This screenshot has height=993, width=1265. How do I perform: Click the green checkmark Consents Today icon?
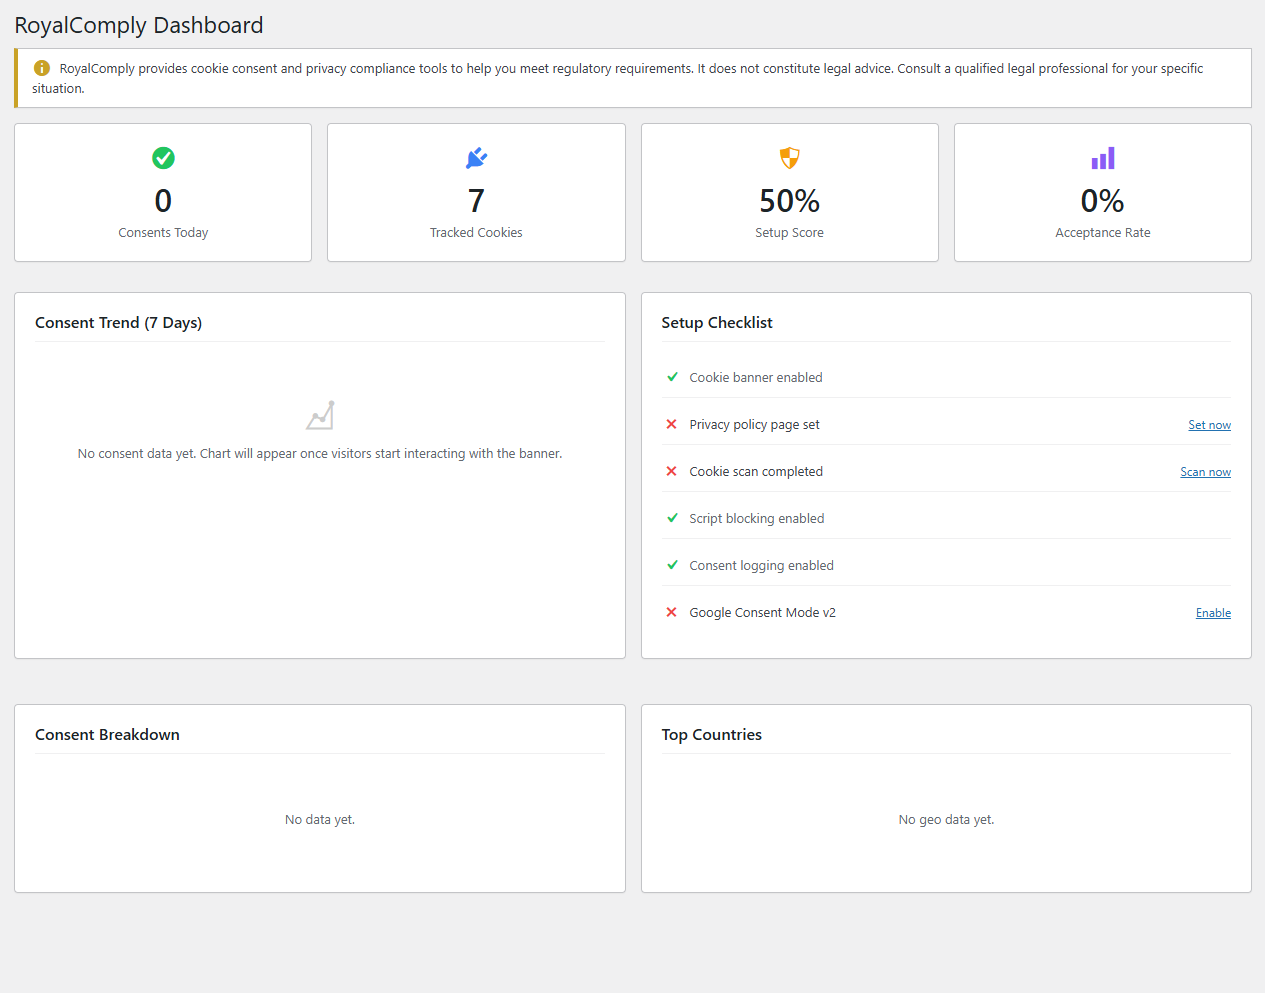pyautogui.click(x=163, y=158)
